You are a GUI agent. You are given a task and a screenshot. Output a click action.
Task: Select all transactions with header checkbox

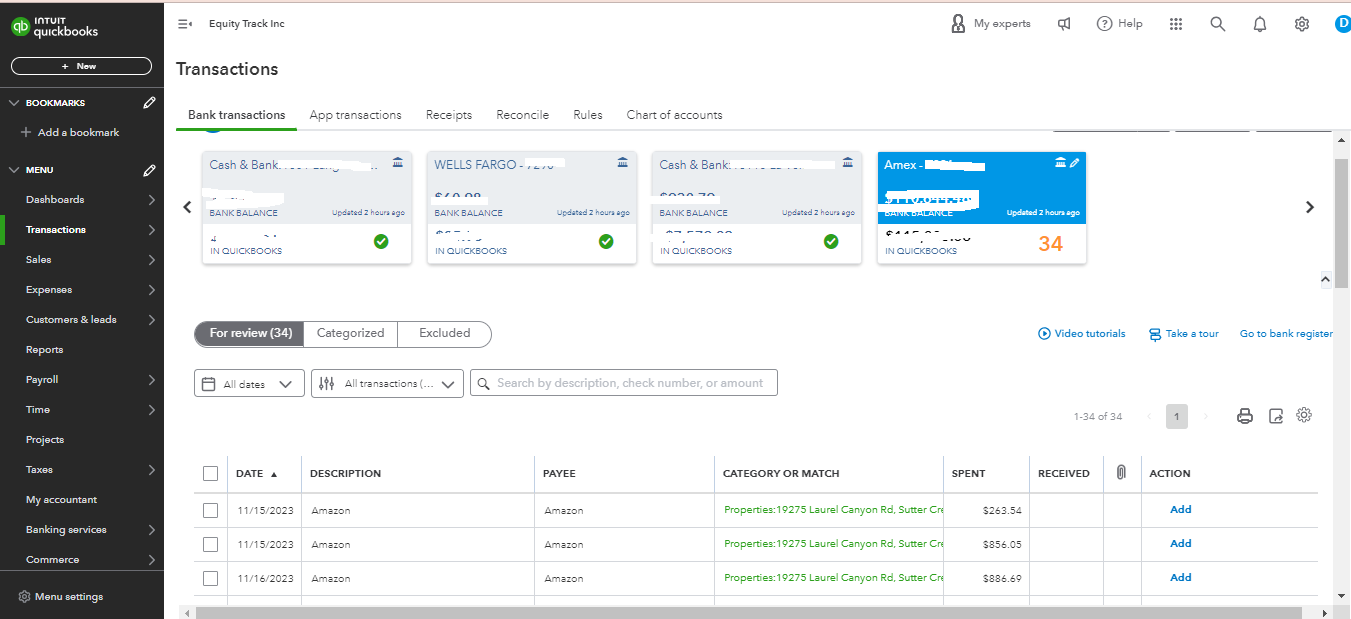[x=210, y=474]
